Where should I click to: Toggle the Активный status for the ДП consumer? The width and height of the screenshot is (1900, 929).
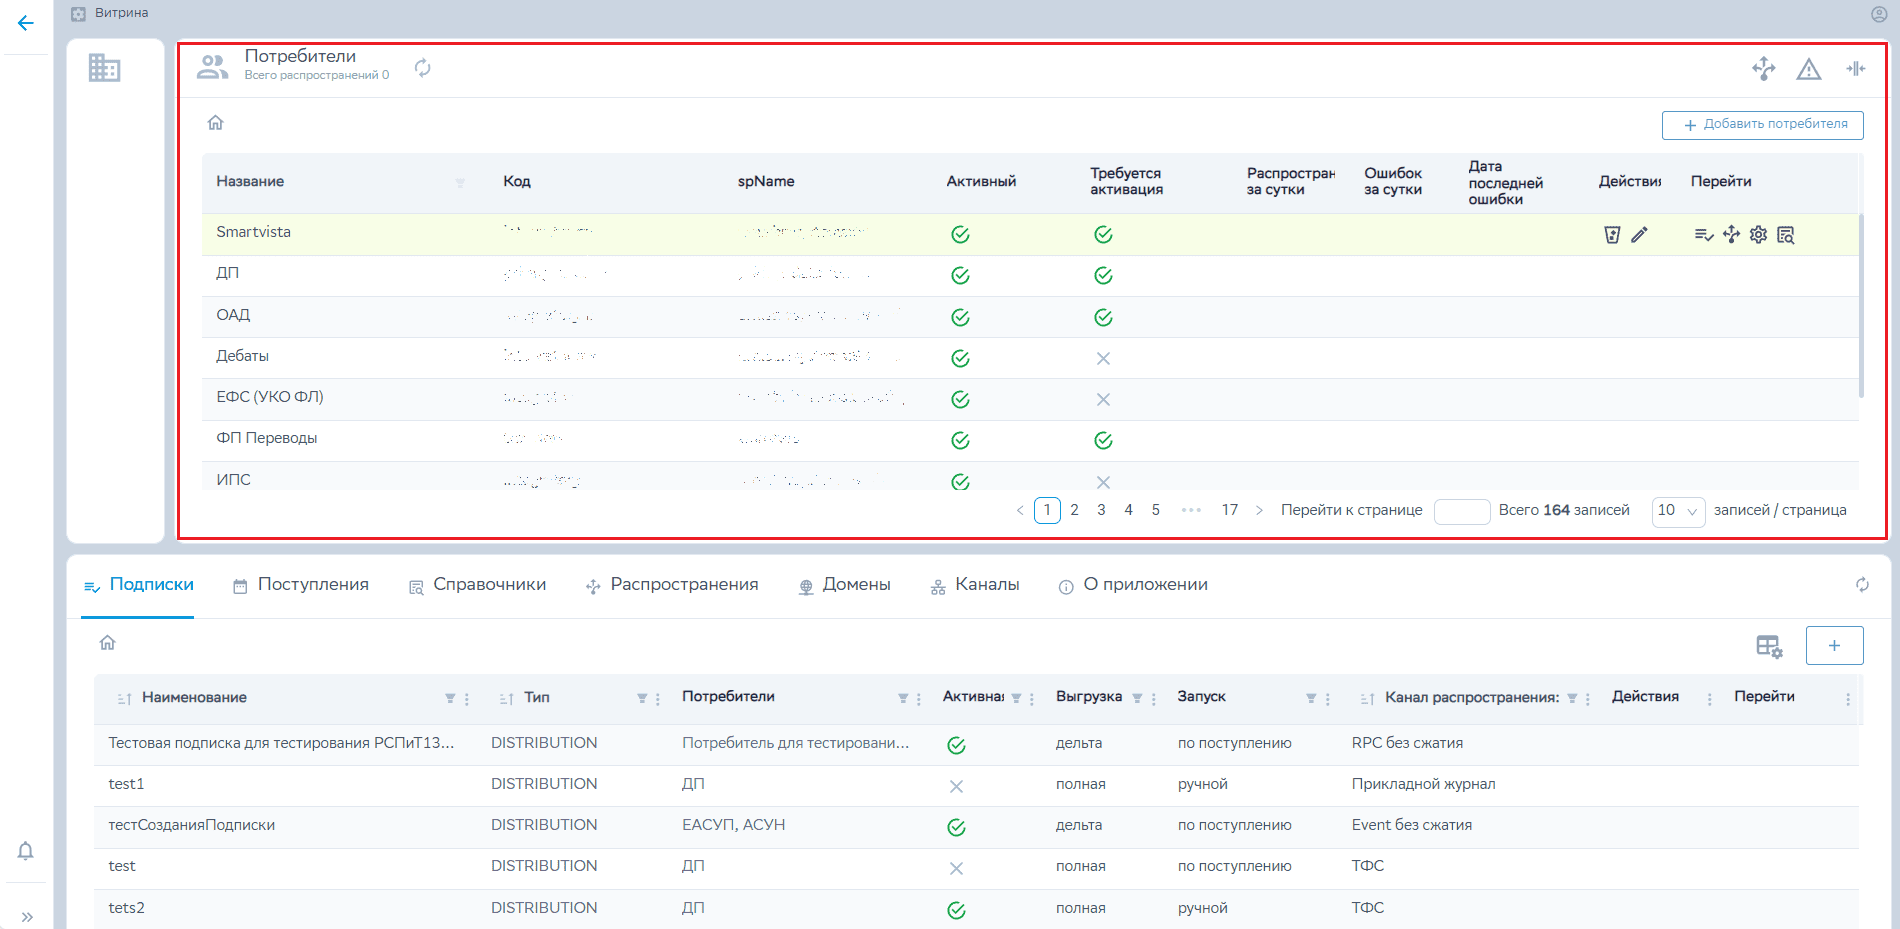[x=960, y=276]
